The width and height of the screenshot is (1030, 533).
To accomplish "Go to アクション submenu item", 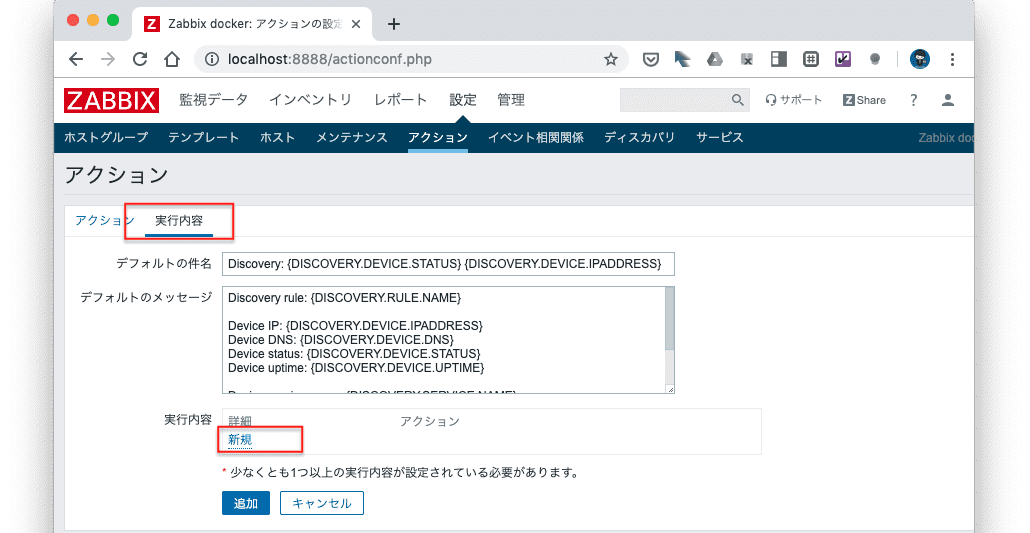I will click(x=437, y=137).
